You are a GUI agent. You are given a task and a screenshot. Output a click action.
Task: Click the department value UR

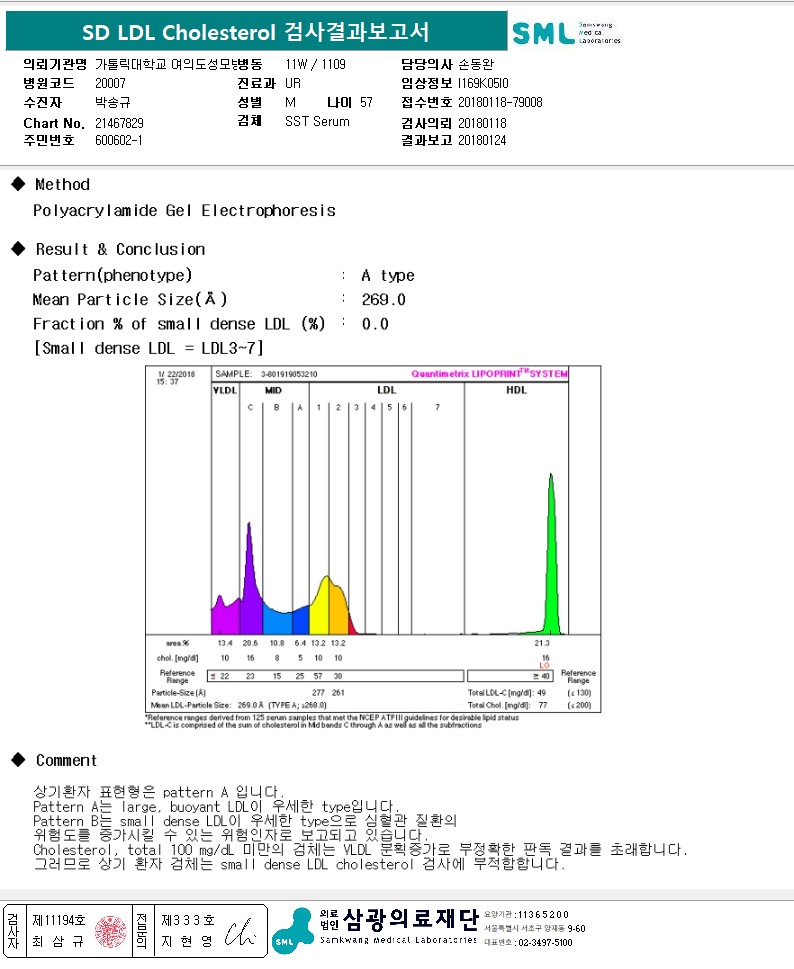coord(293,83)
